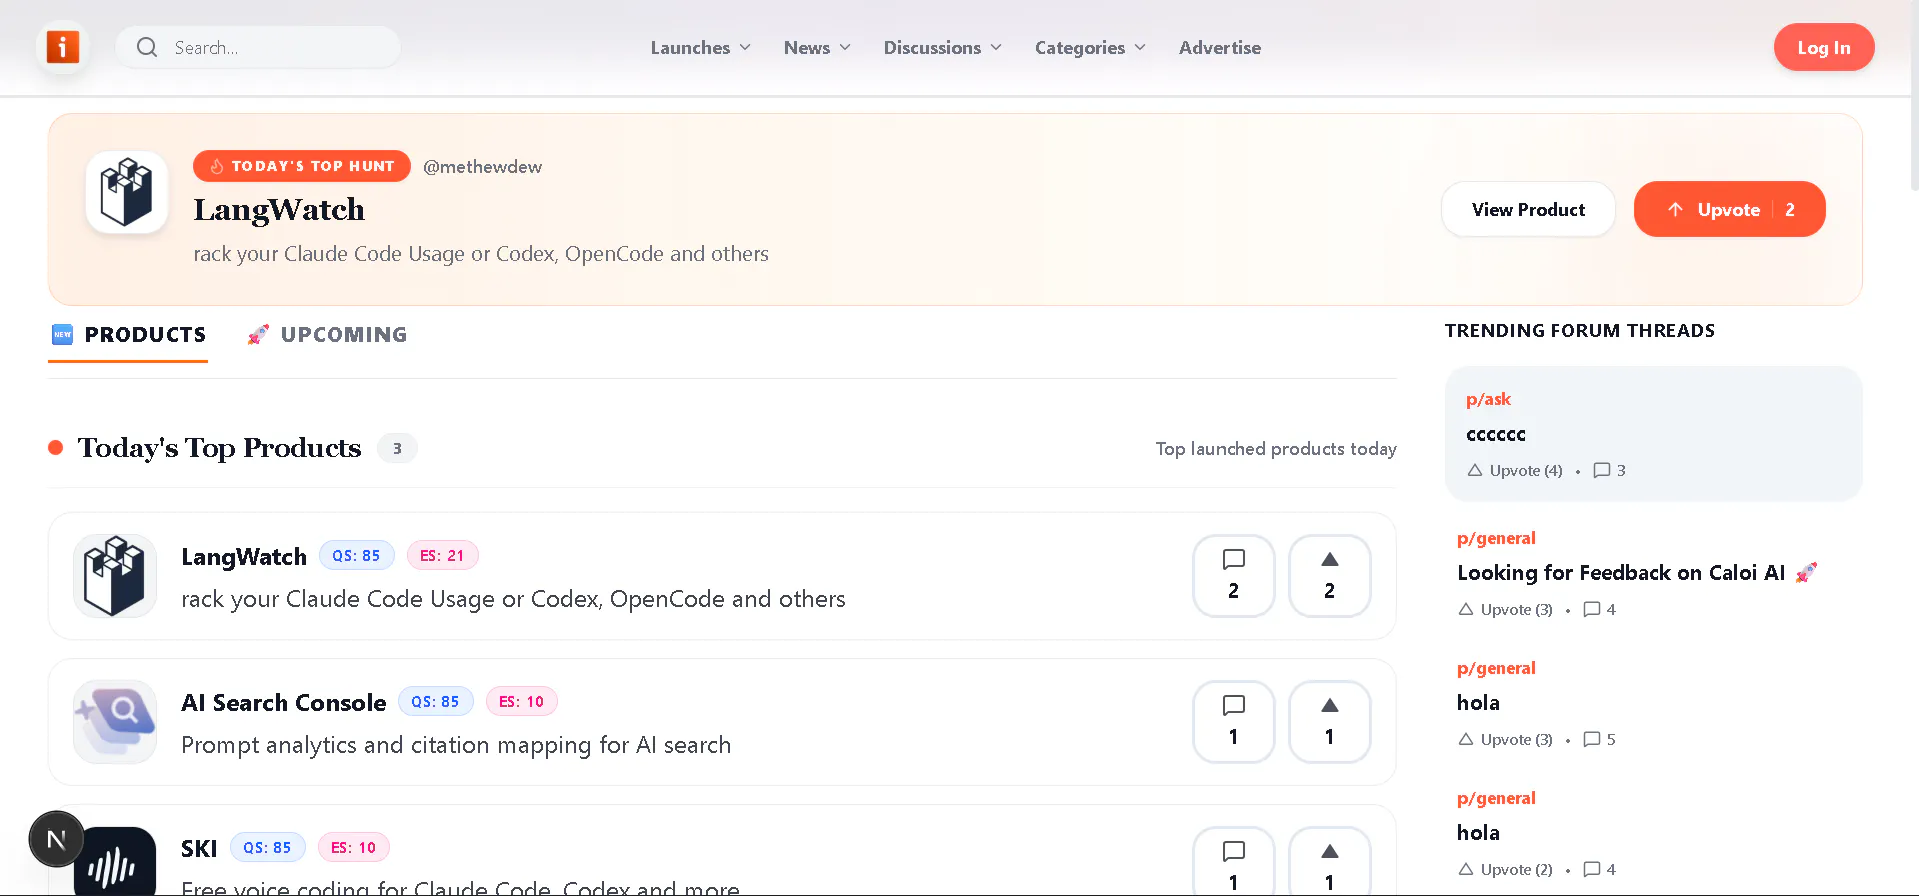
Task: Expand the Launches dropdown menu
Action: tap(700, 47)
